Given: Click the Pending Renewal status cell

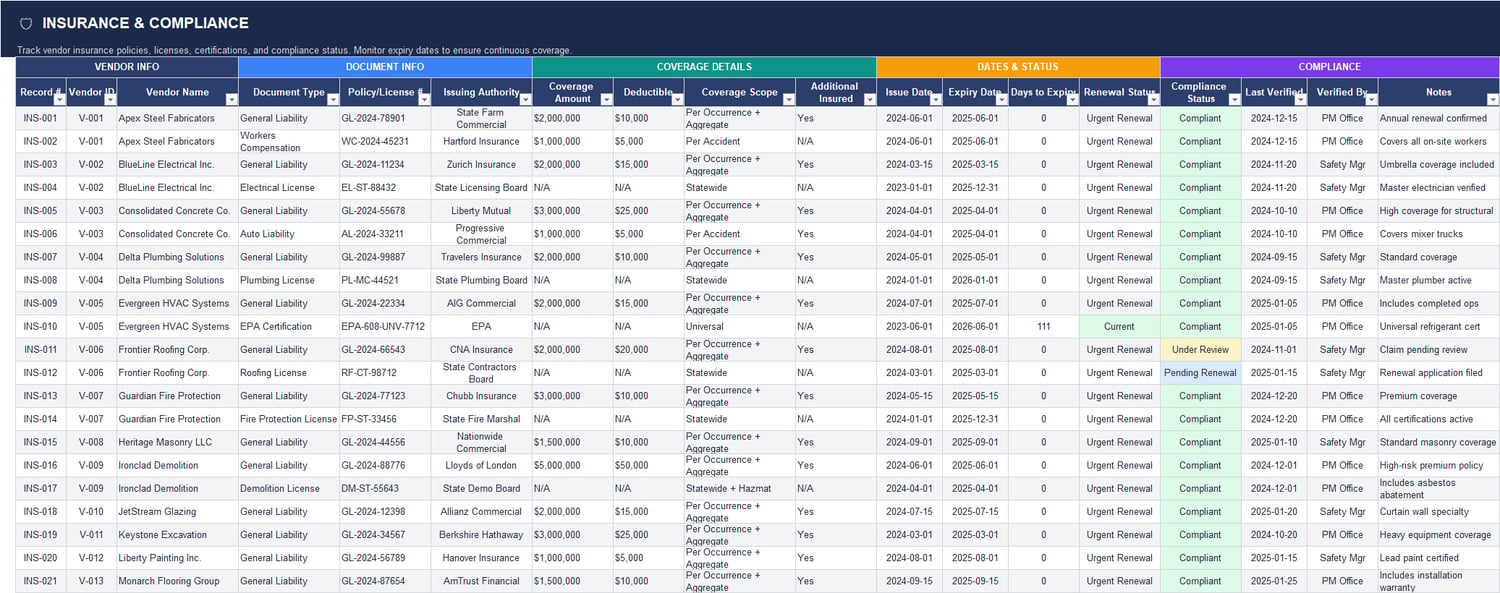Looking at the screenshot, I should point(1200,373).
